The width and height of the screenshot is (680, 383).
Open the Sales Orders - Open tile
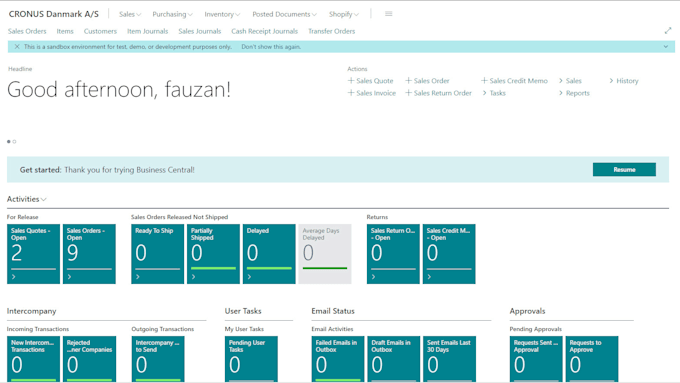pos(89,254)
